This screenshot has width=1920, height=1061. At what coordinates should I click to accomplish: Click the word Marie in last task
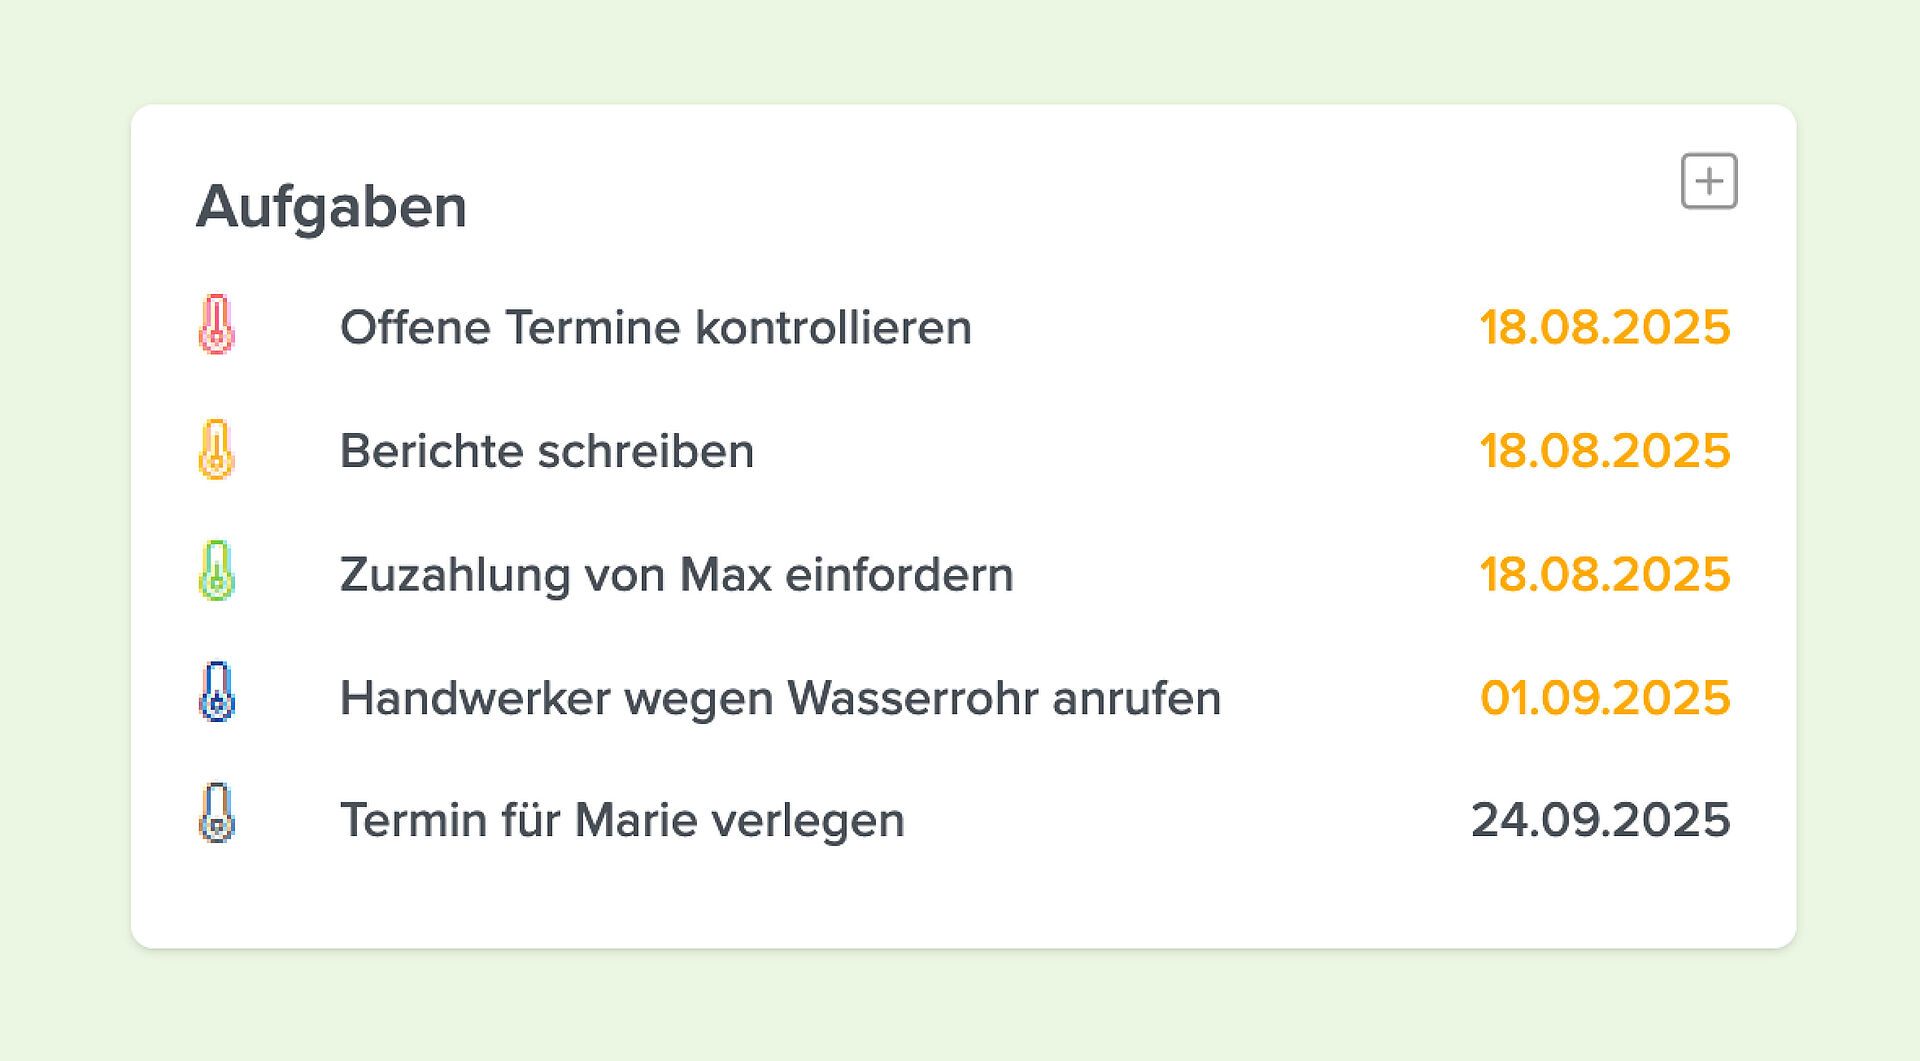coord(636,820)
